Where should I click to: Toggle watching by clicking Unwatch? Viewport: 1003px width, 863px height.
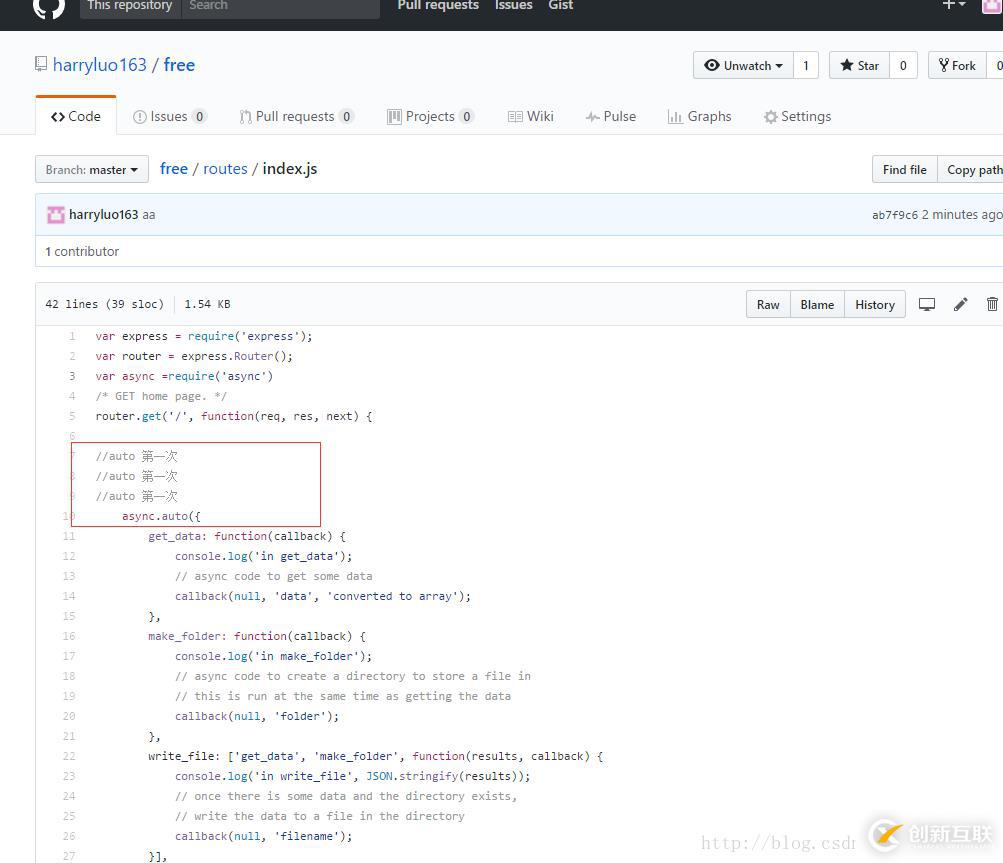click(743, 65)
